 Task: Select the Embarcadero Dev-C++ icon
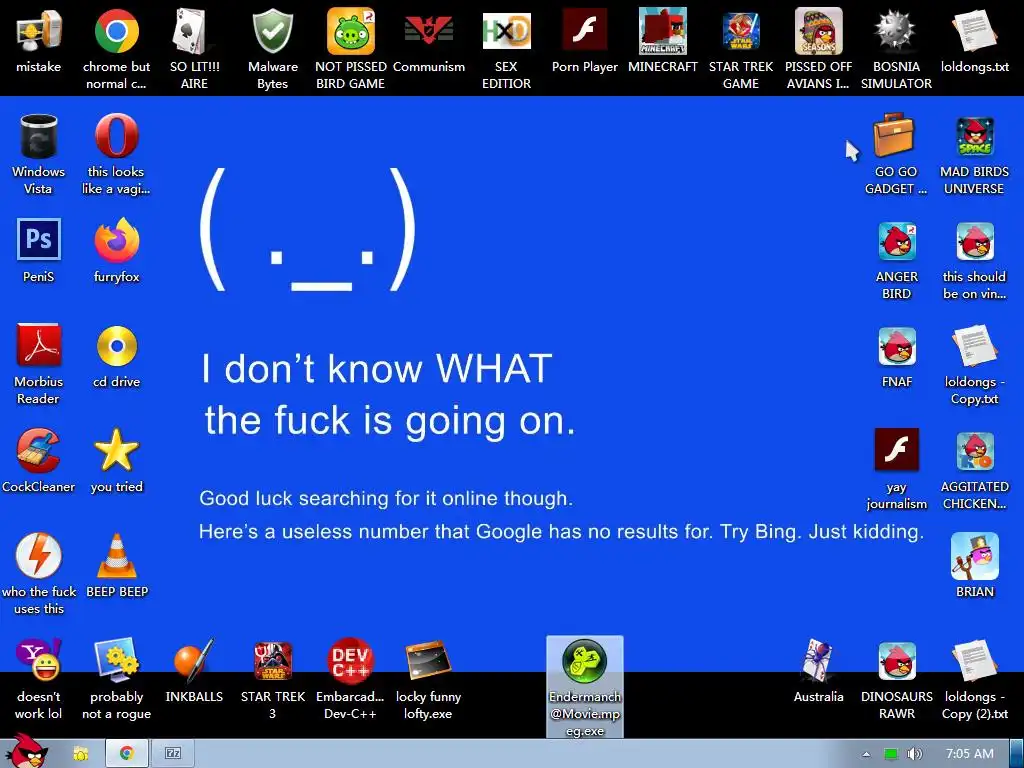pyautogui.click(x=351, y=680)
